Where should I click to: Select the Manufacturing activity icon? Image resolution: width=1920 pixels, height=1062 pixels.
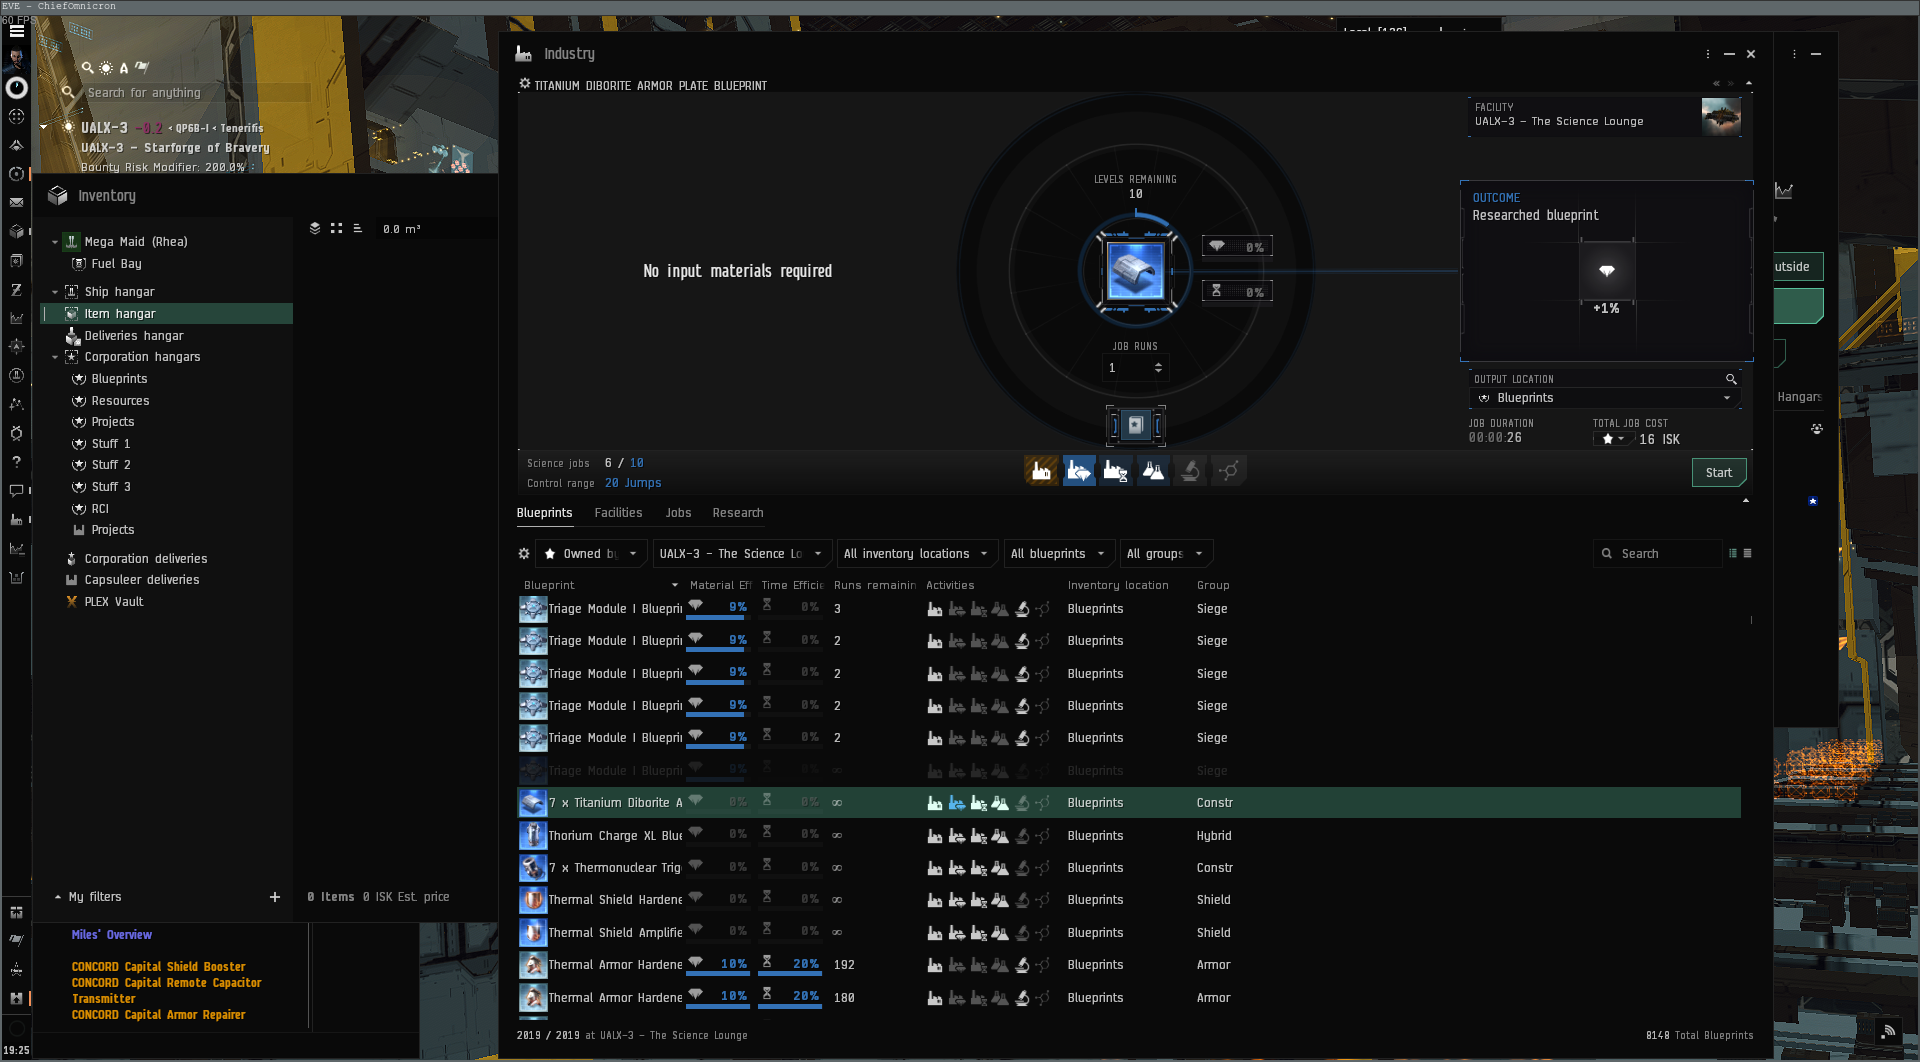(1041, 471)
